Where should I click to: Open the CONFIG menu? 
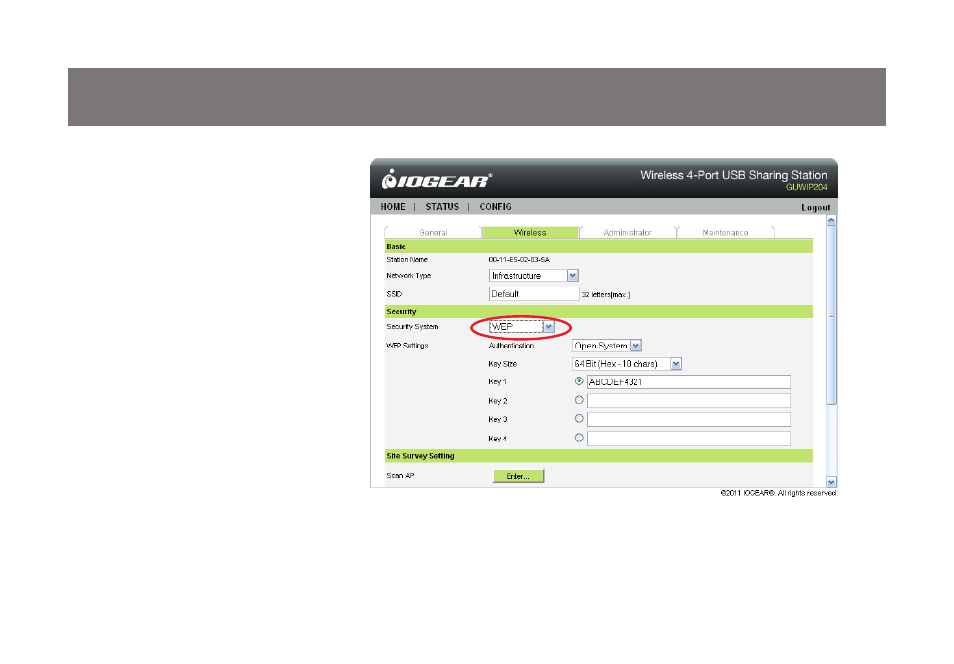pos(495,207)
